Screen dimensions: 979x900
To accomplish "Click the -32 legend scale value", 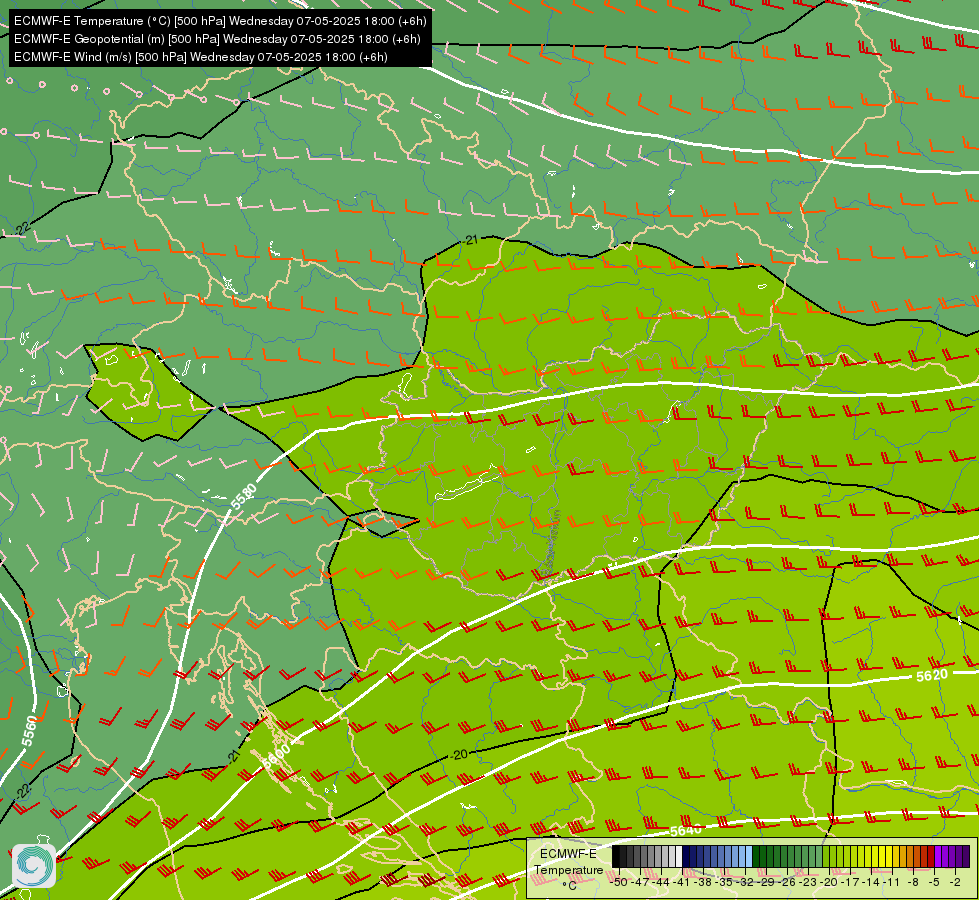I will pos(745,882).
